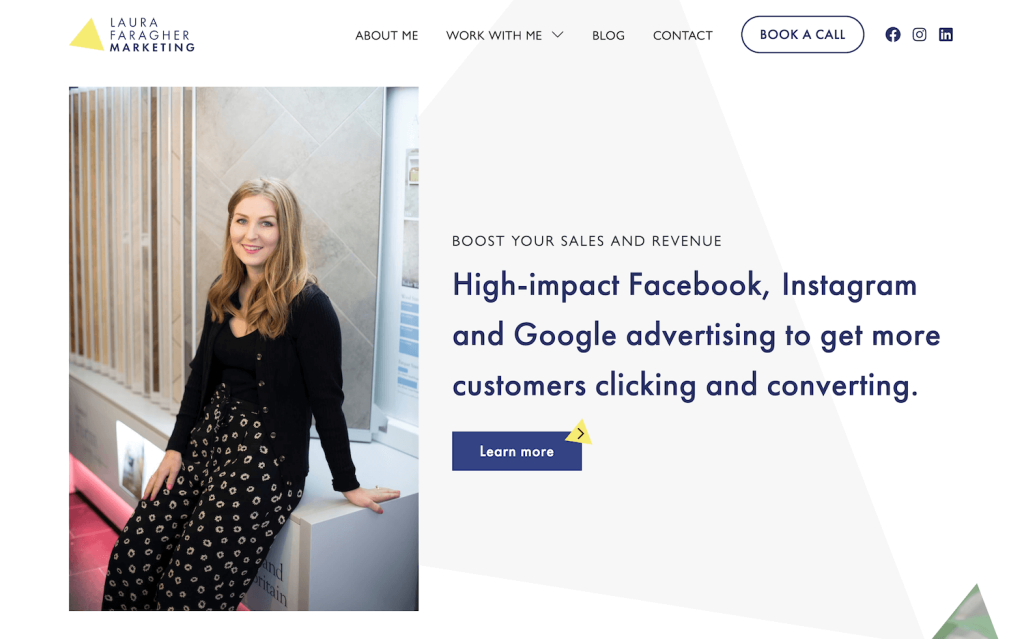Click the headline line about Google advertising
Screen dimensions: 1024x639
[696, 336]
